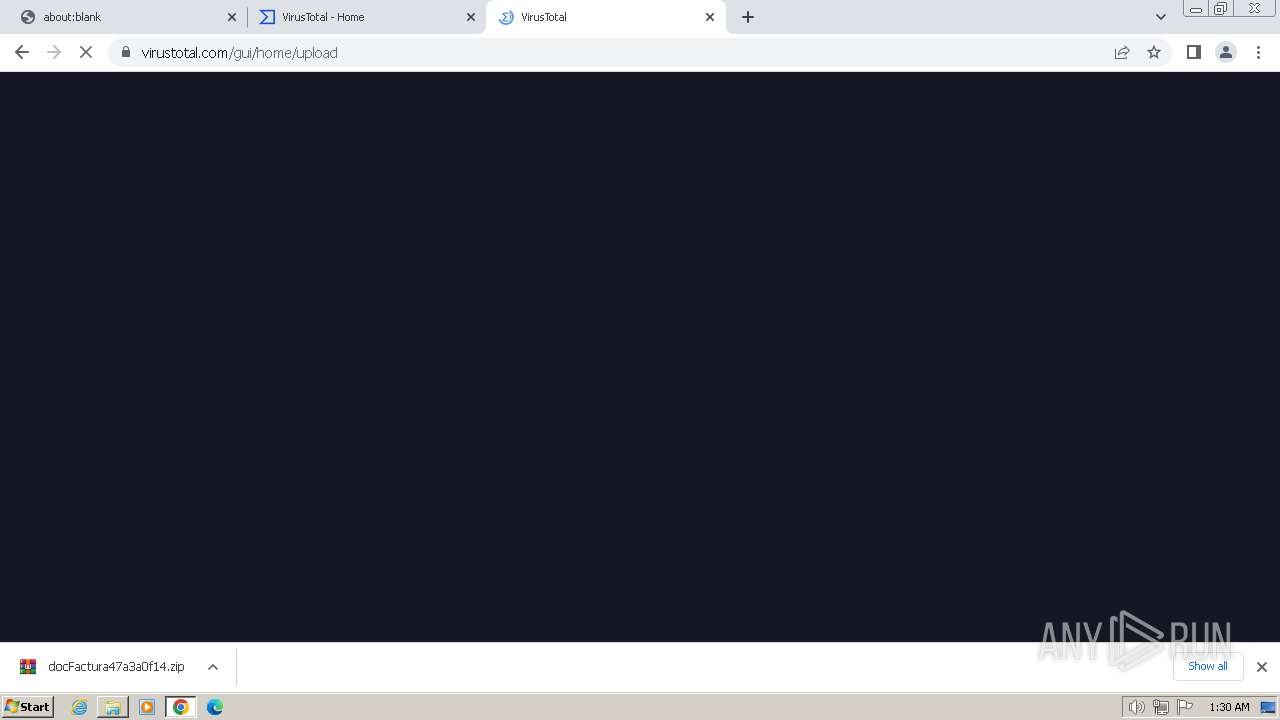
Task: Open File Explorer from taskbar
Action: tap(113, 707)
